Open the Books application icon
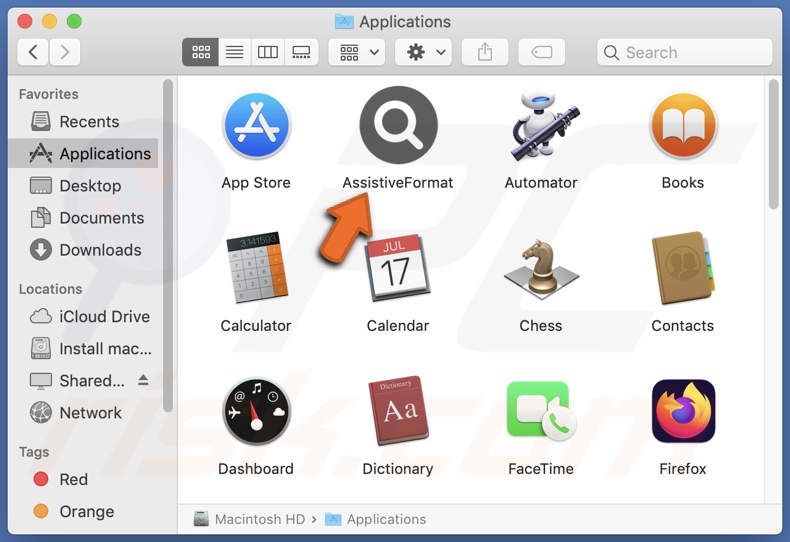 [x=683, y=125]
